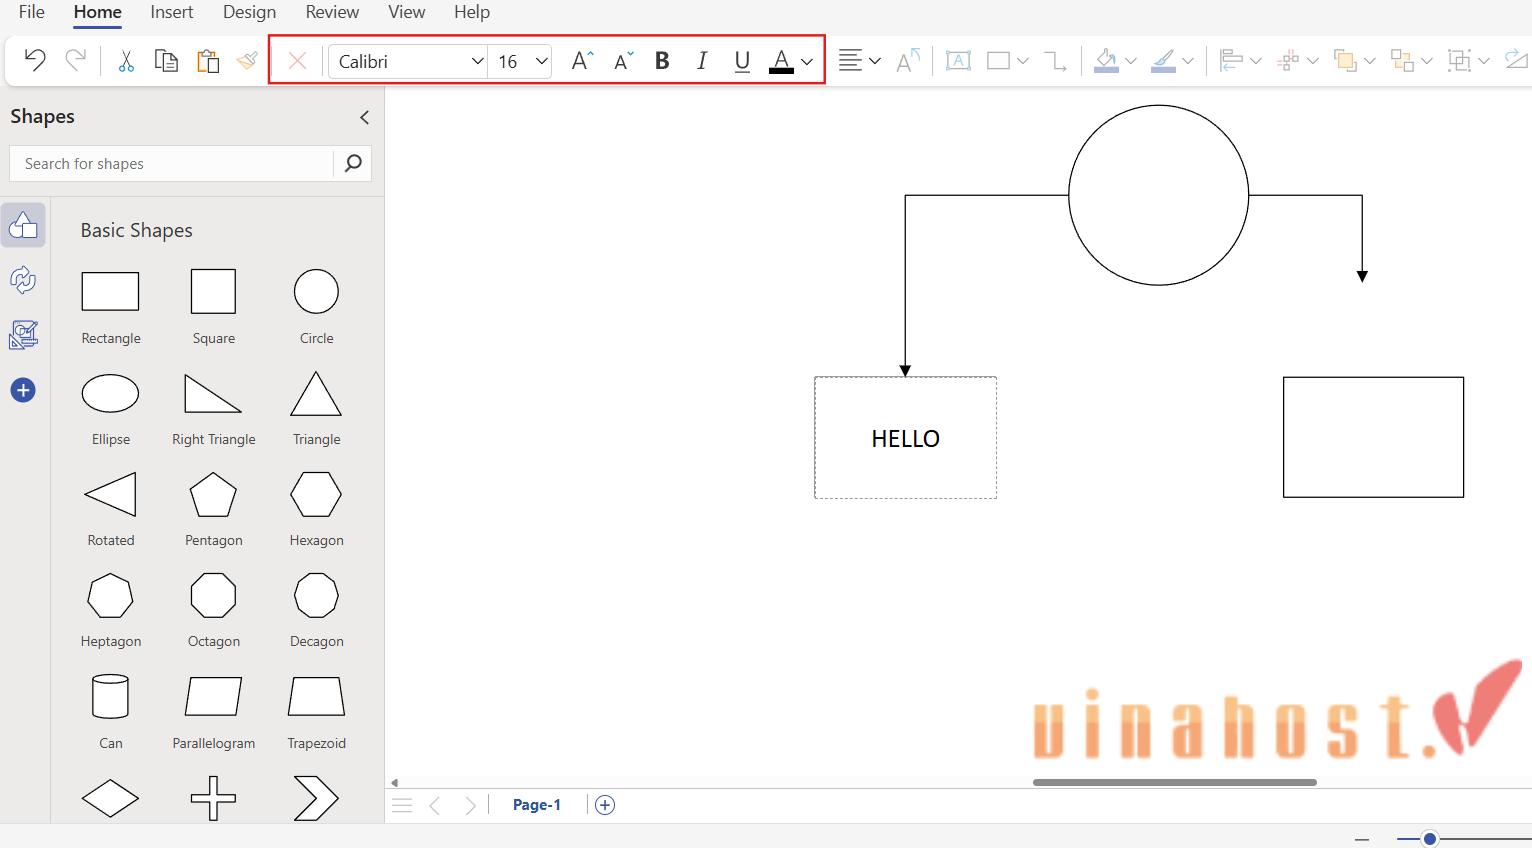Select the rectangle shape drawing tool
The image size is (1532, 848).
click(998, 61)
